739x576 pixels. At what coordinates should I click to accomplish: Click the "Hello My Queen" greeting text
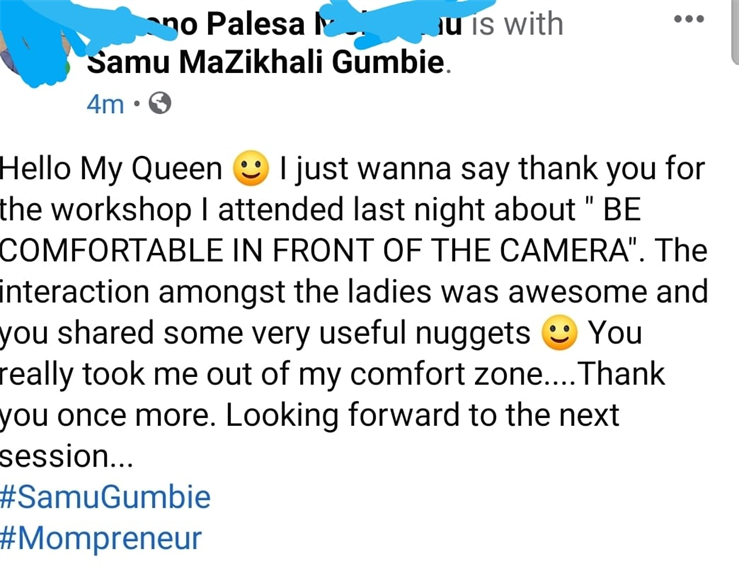(111, 169)
